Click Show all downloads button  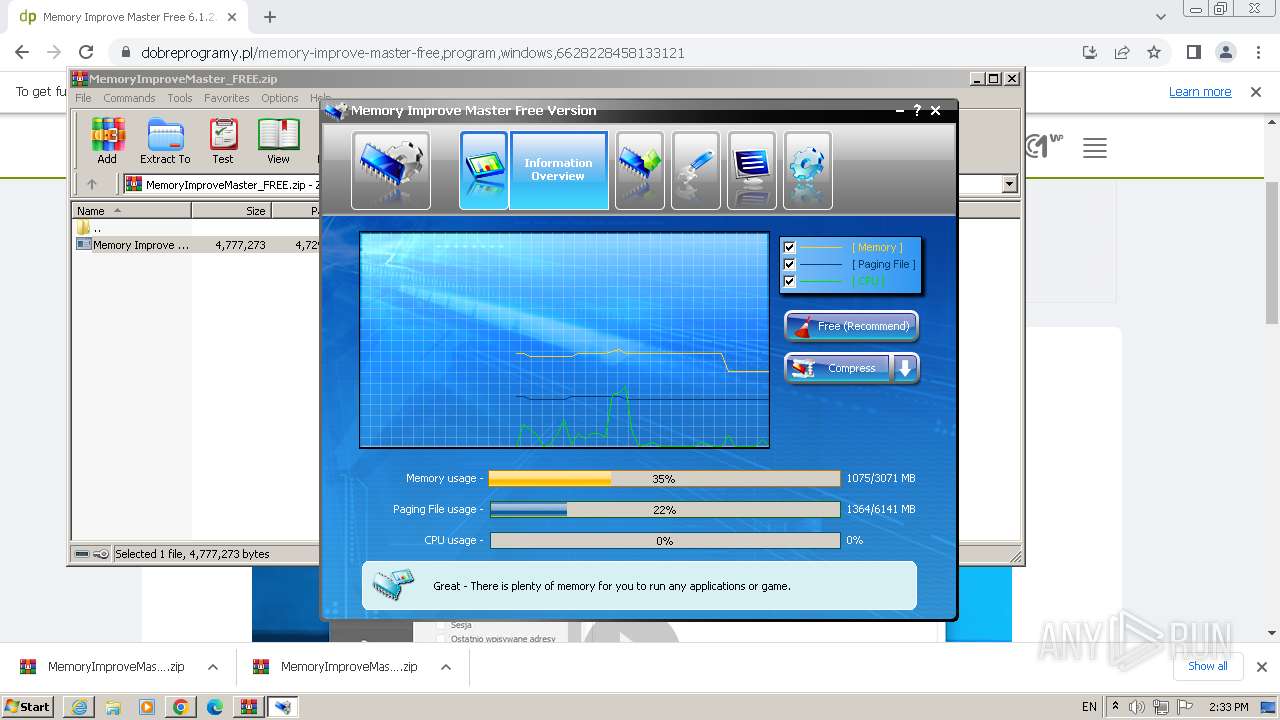1208,666
